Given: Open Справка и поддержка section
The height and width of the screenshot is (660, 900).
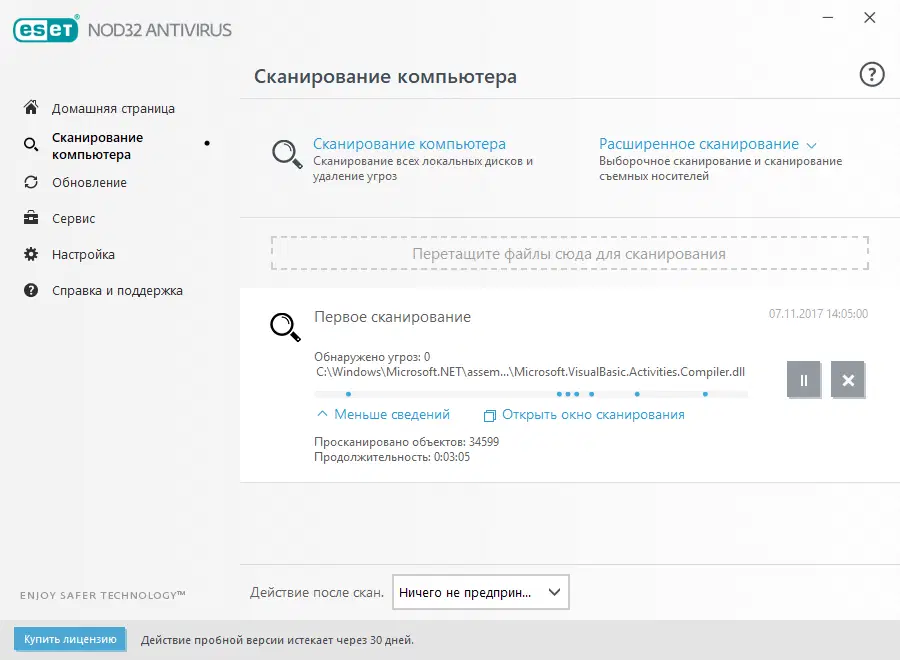Looking at the screenshot, I should [118, 290].
